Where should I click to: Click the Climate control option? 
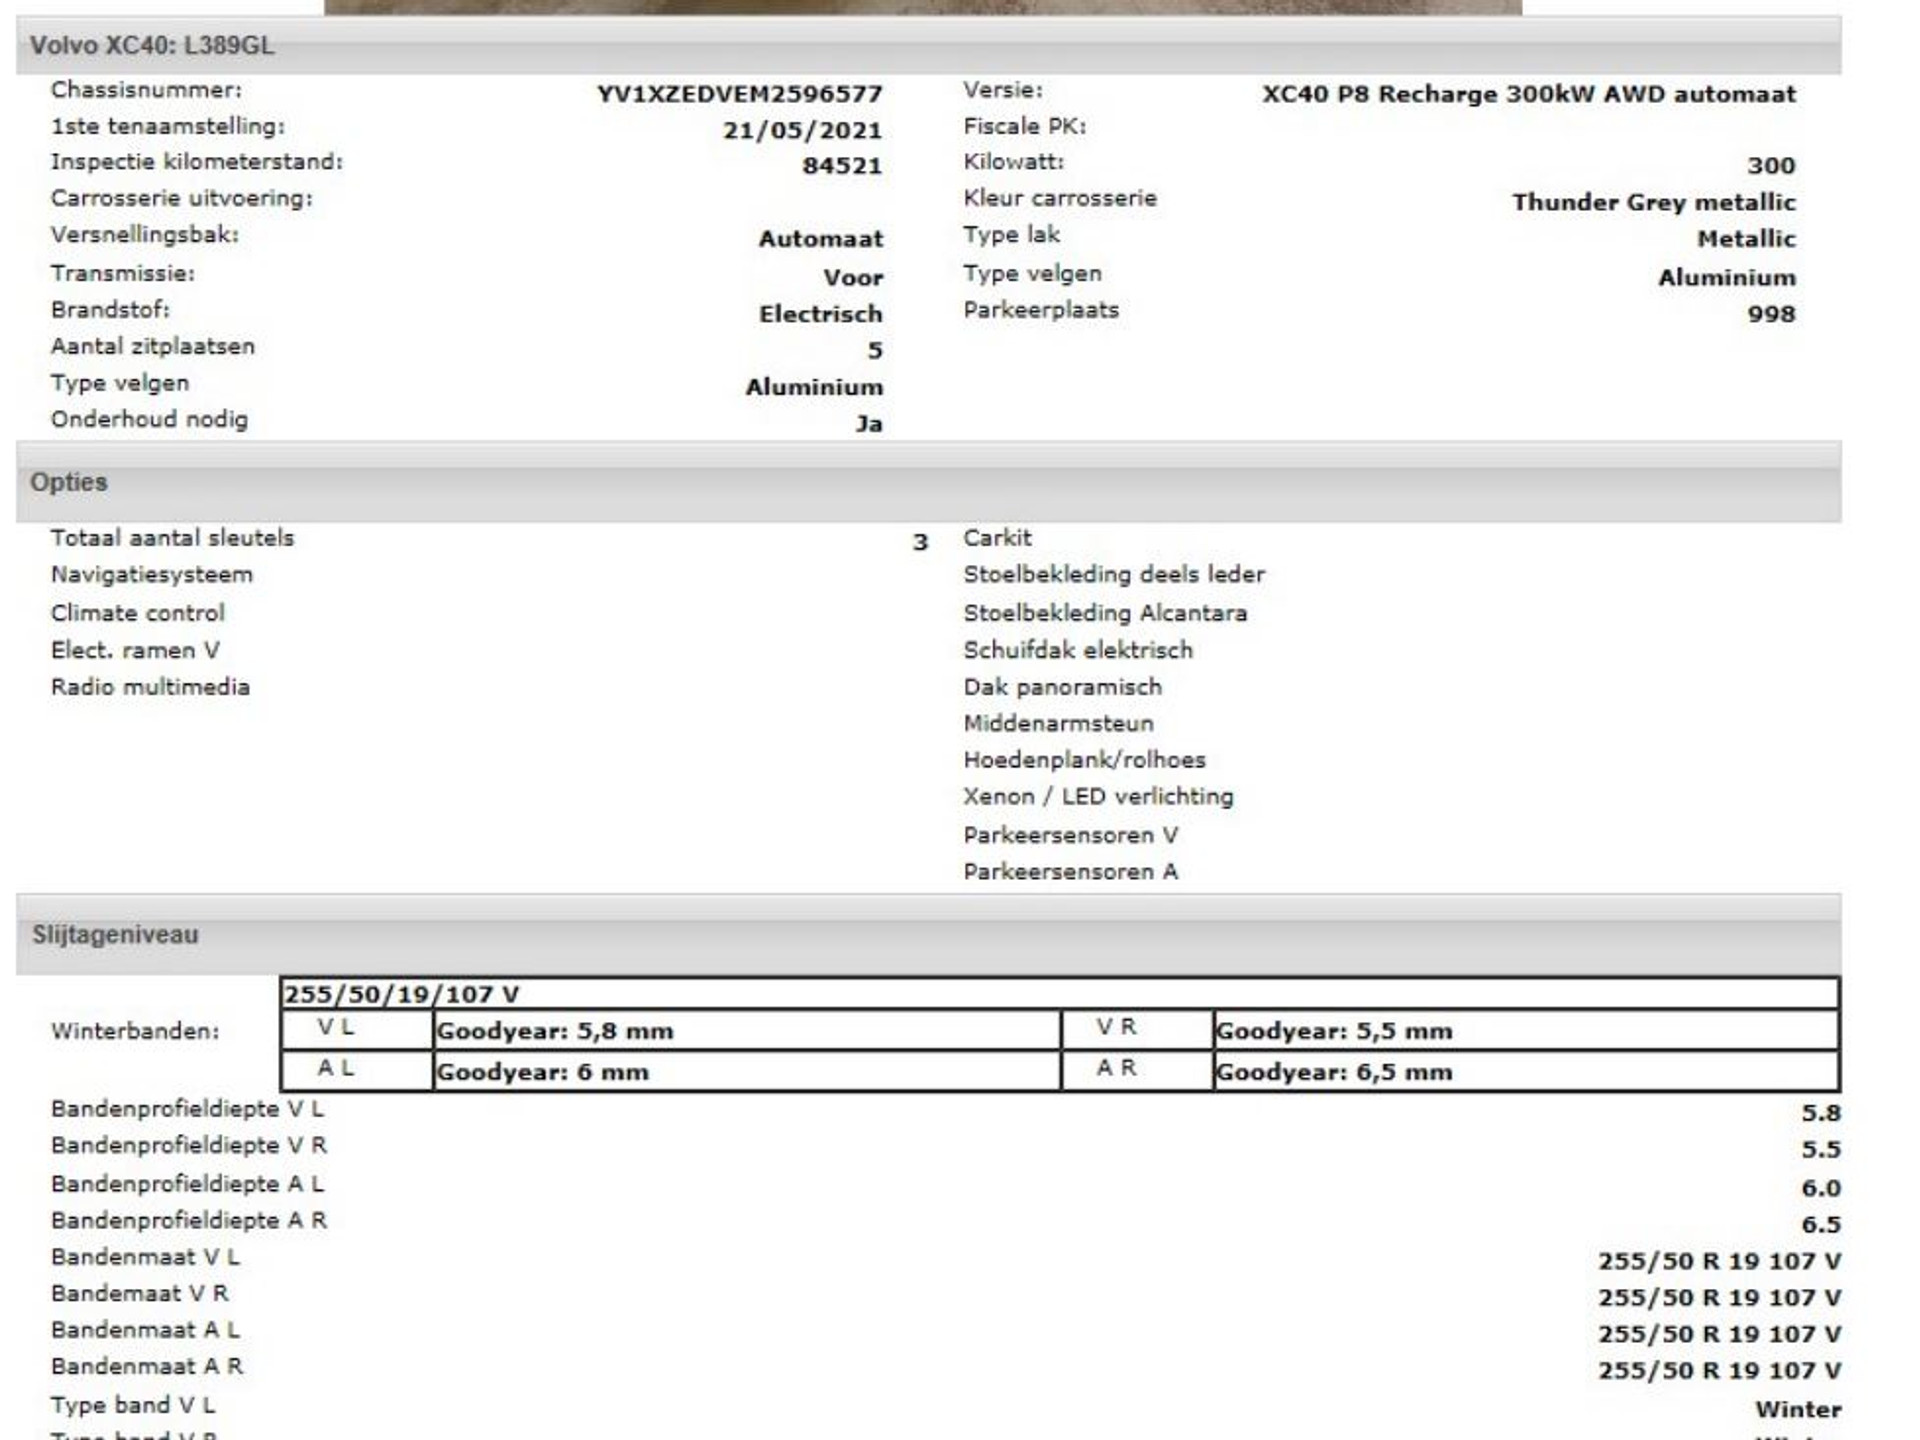(138, 613)
